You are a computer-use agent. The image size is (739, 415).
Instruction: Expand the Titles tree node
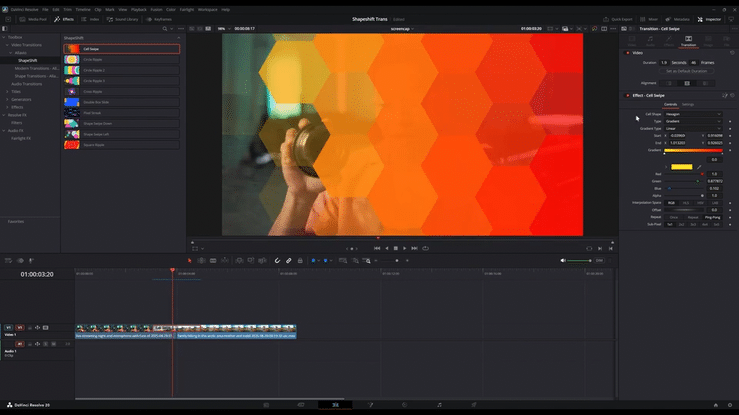tap(7, 92)
